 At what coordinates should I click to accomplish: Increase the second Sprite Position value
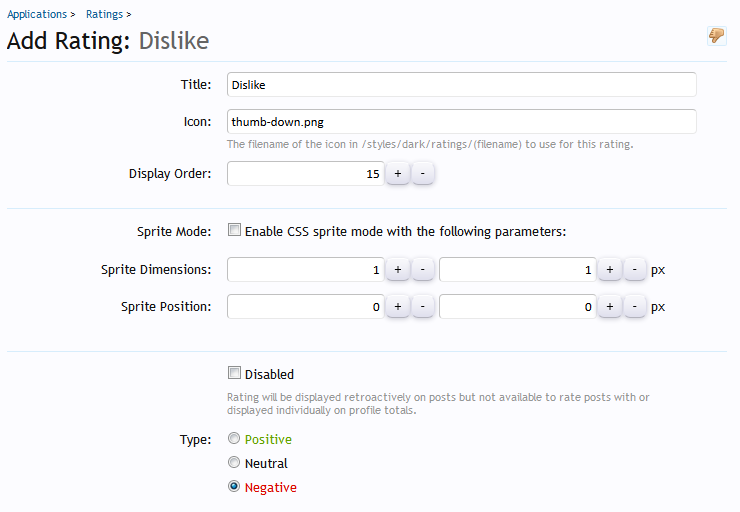(609, 307)
